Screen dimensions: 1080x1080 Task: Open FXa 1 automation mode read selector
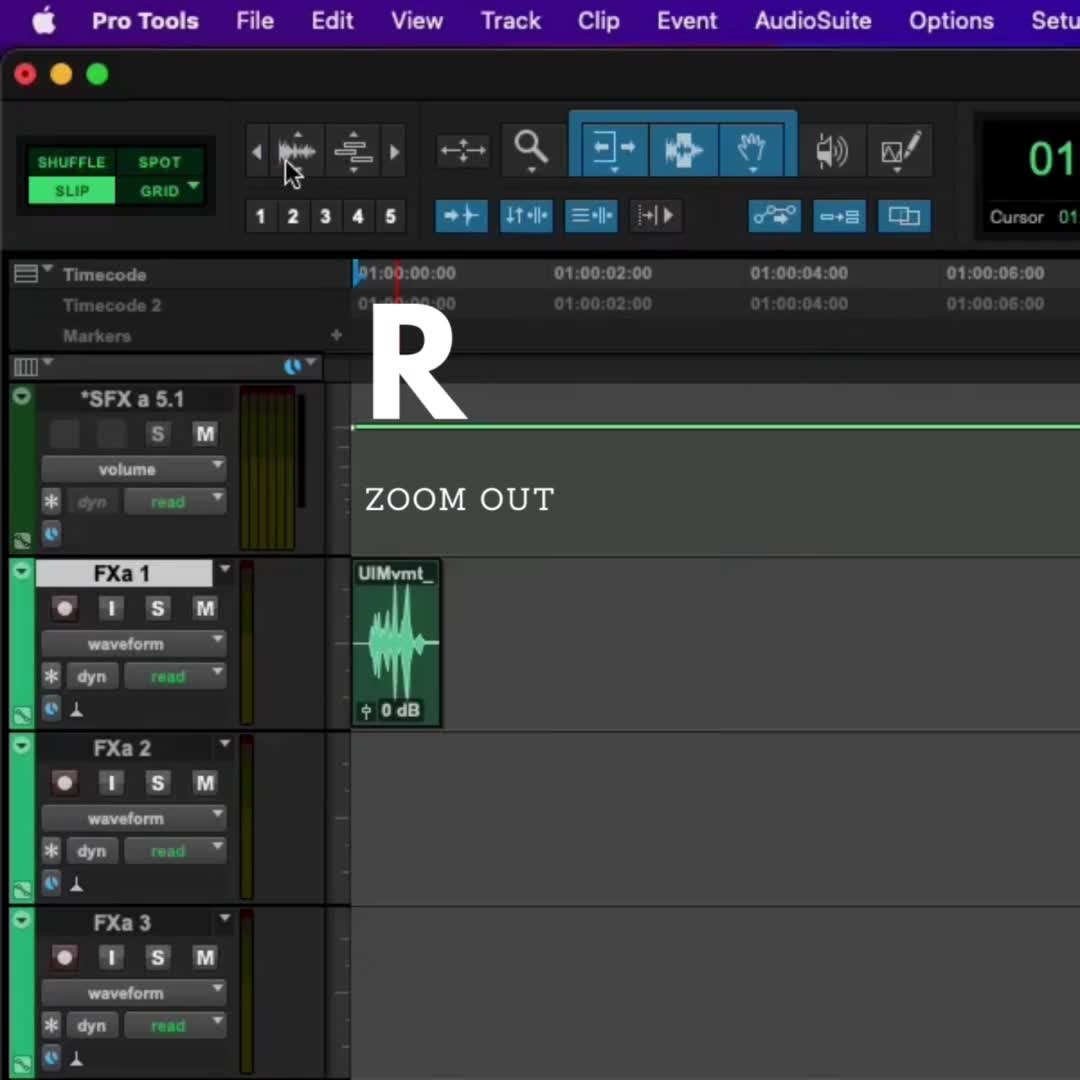coord(176,676)
